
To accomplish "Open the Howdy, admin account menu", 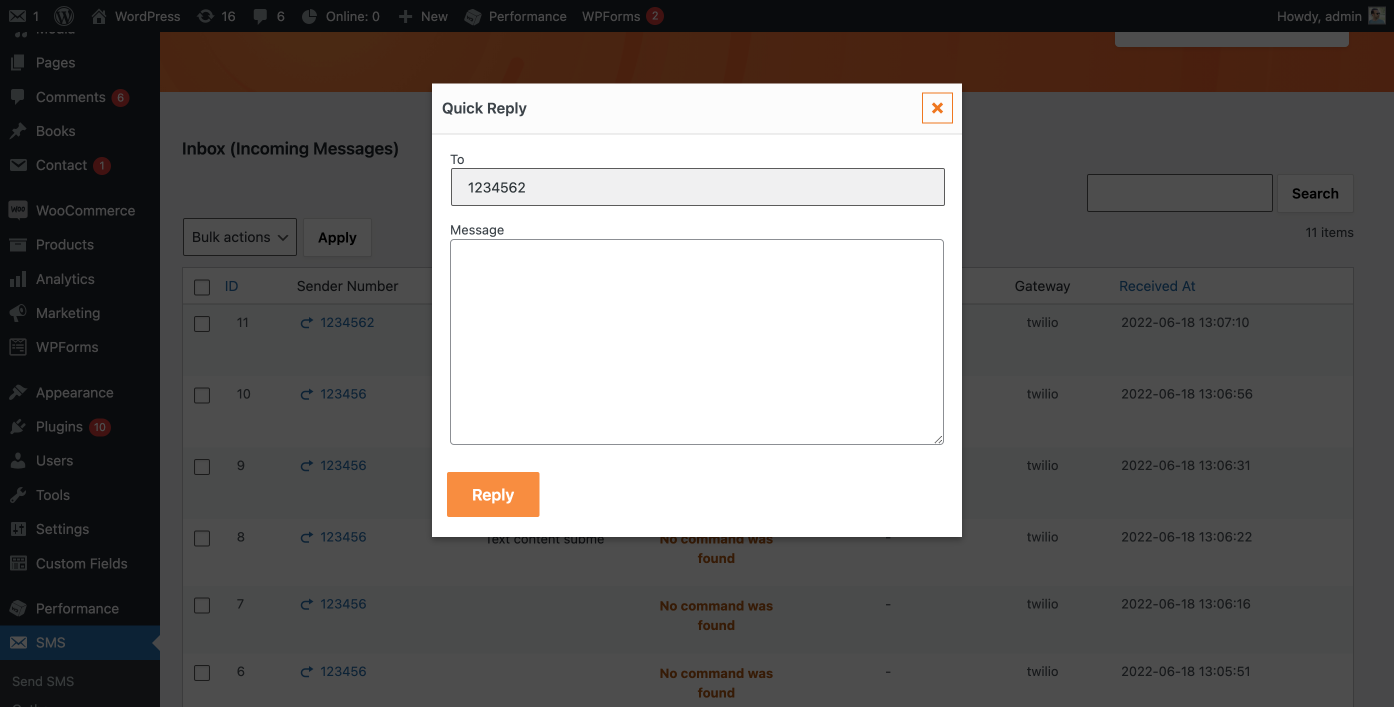I will pos(1330,16).
